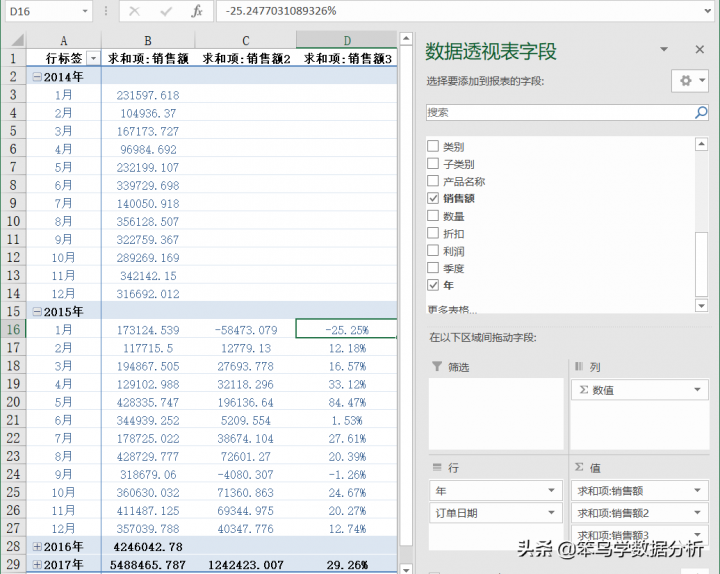Click the field list scrollbar thumb
The image size is (720, 574).
click(x=701, y=264)
